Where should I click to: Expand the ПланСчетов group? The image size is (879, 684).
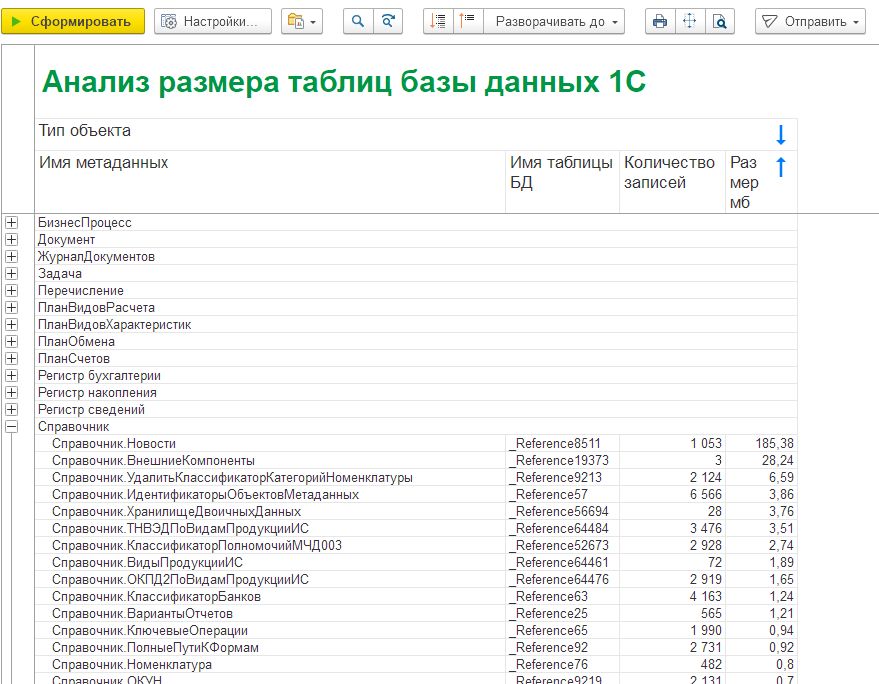point(11,359)
